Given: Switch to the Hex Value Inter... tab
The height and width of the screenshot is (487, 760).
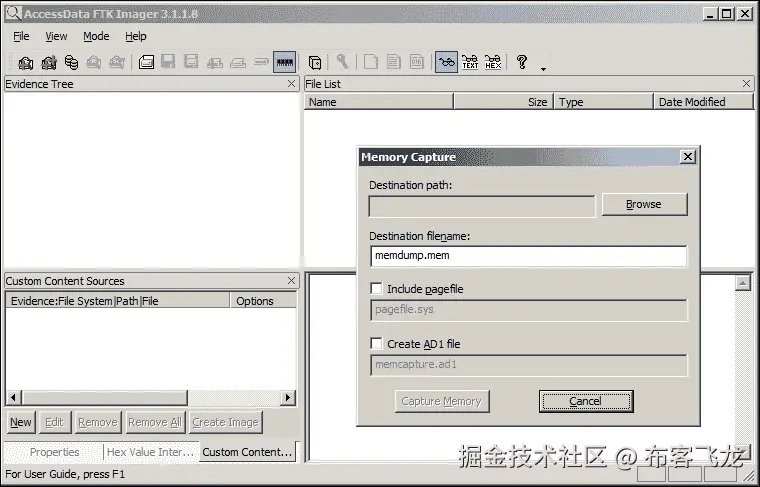Looking at the screenshot, I should pyautogui.click(x=151, y=452).
